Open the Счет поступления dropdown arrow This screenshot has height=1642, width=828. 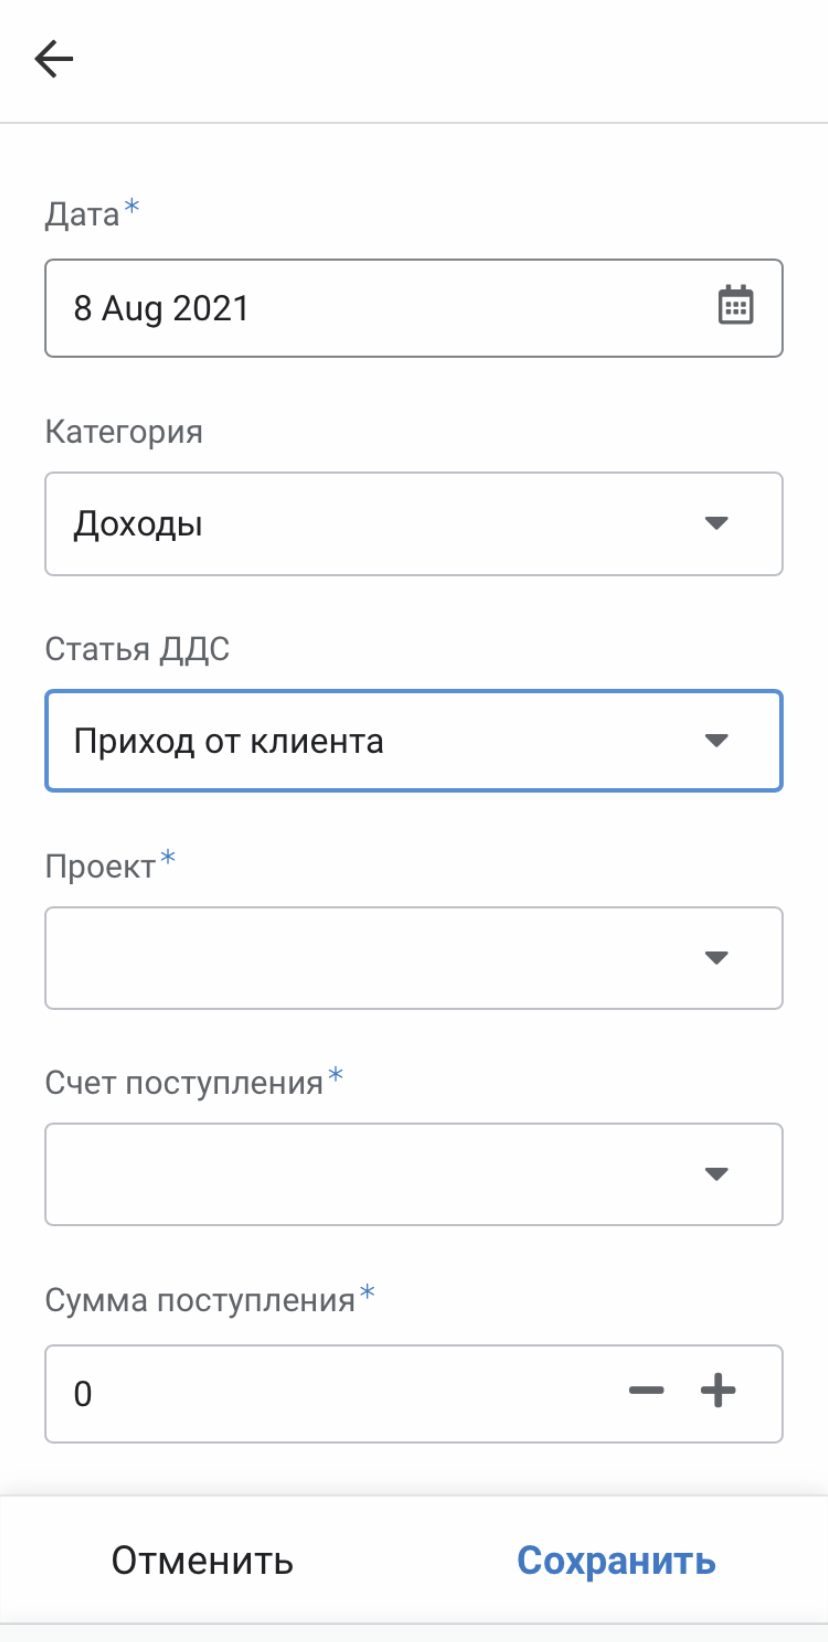(x=716, y=1174)
